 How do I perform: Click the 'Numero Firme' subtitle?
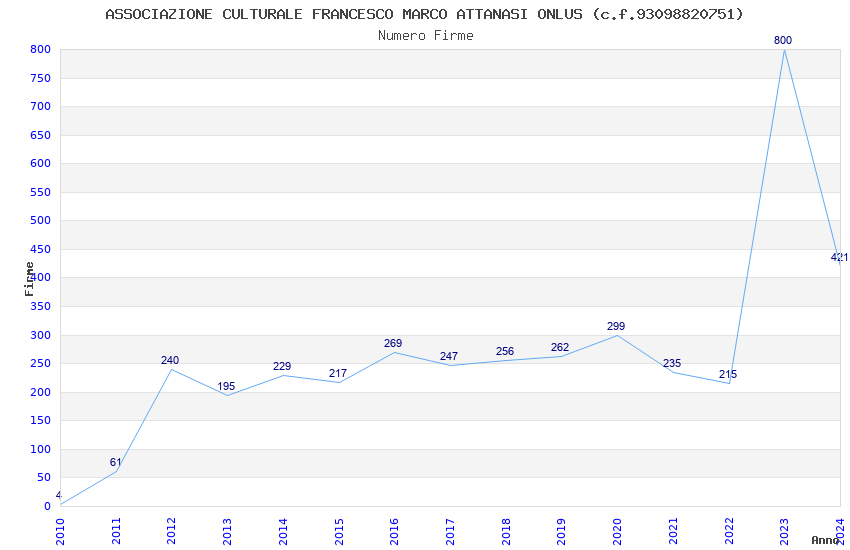pos(426,36)
